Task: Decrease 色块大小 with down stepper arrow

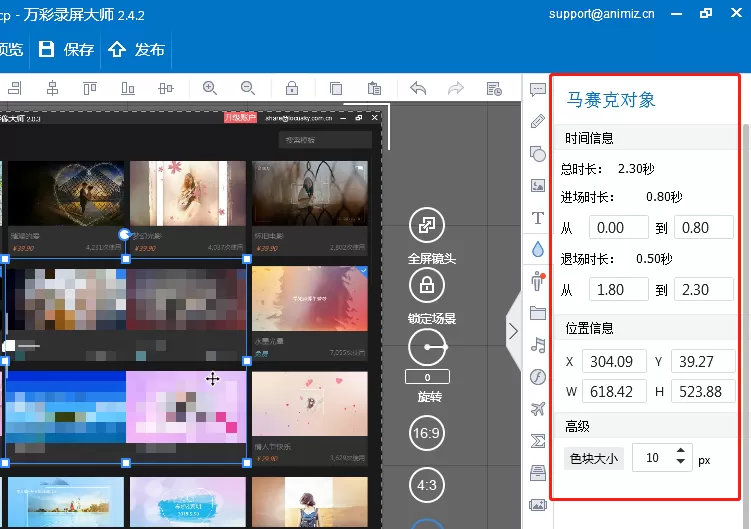Action: coord(681,461)
